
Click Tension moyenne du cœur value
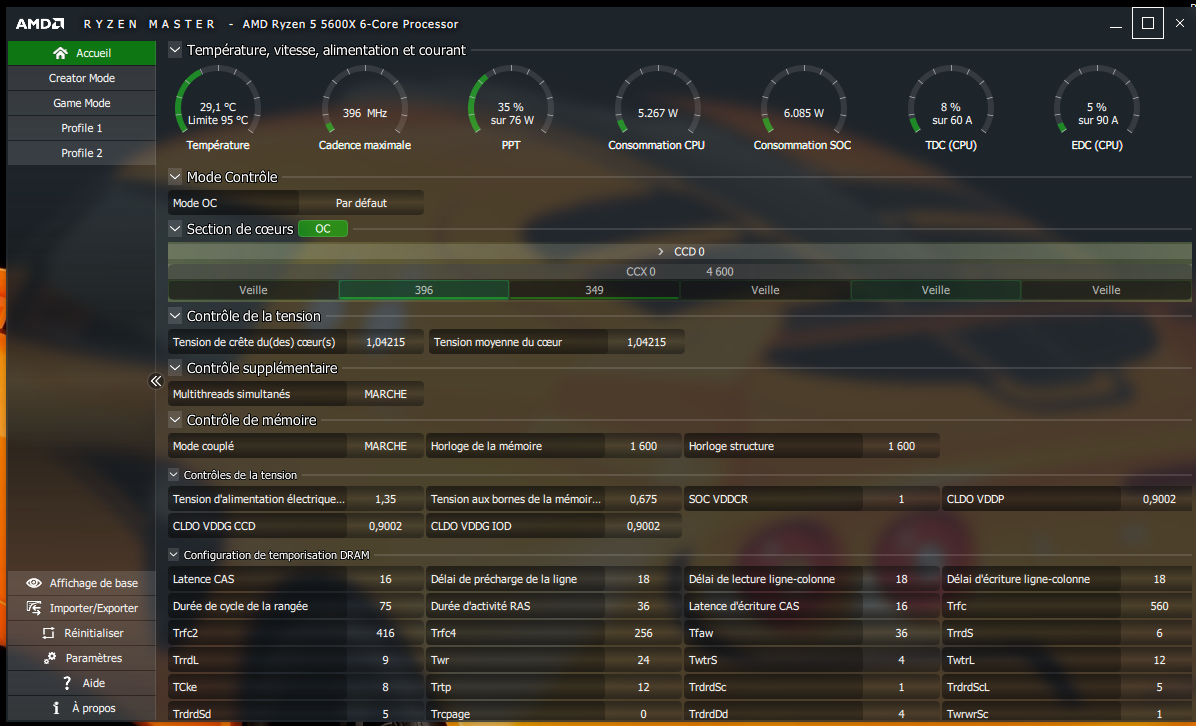pyautogui.click(x=646, y=342)
